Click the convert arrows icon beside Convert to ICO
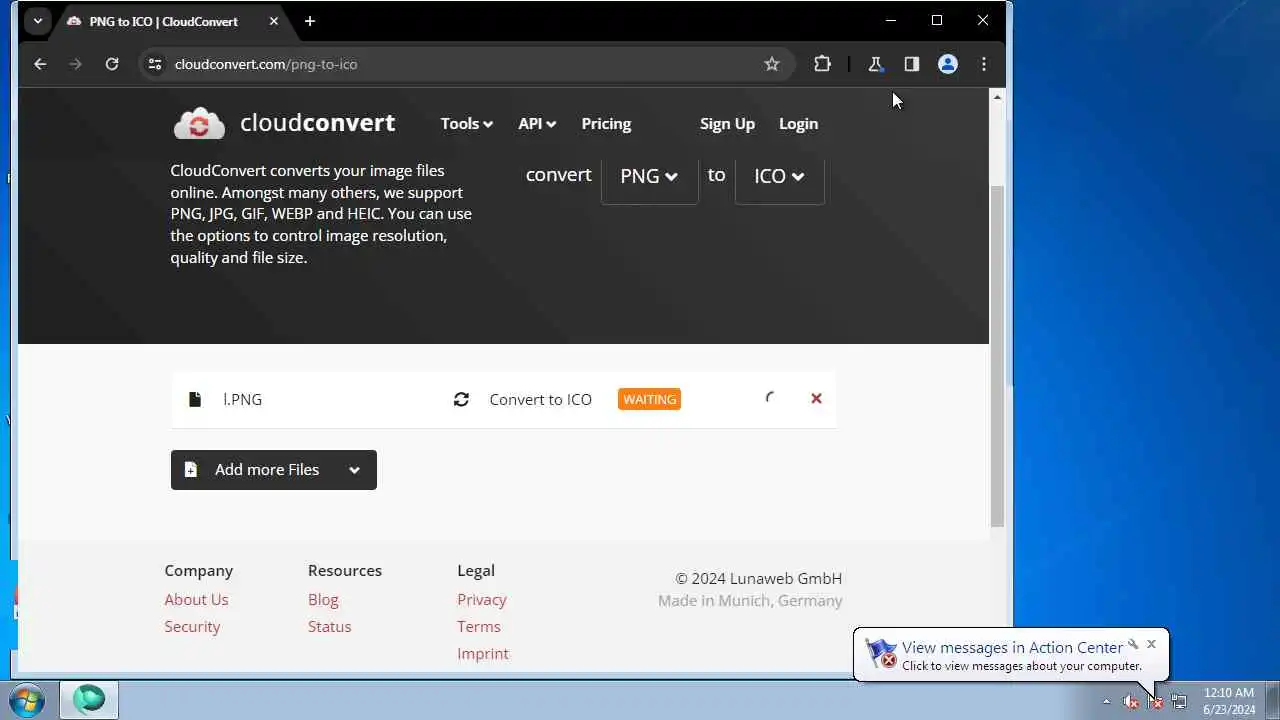 coord(461,399)
